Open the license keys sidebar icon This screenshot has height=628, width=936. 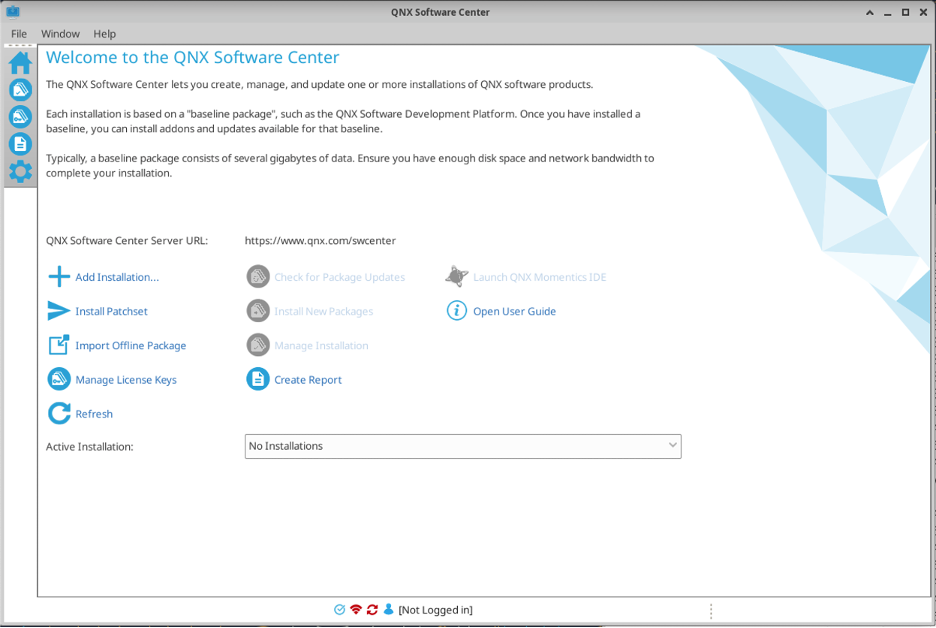pyautogui.click(x=20, y=117)
